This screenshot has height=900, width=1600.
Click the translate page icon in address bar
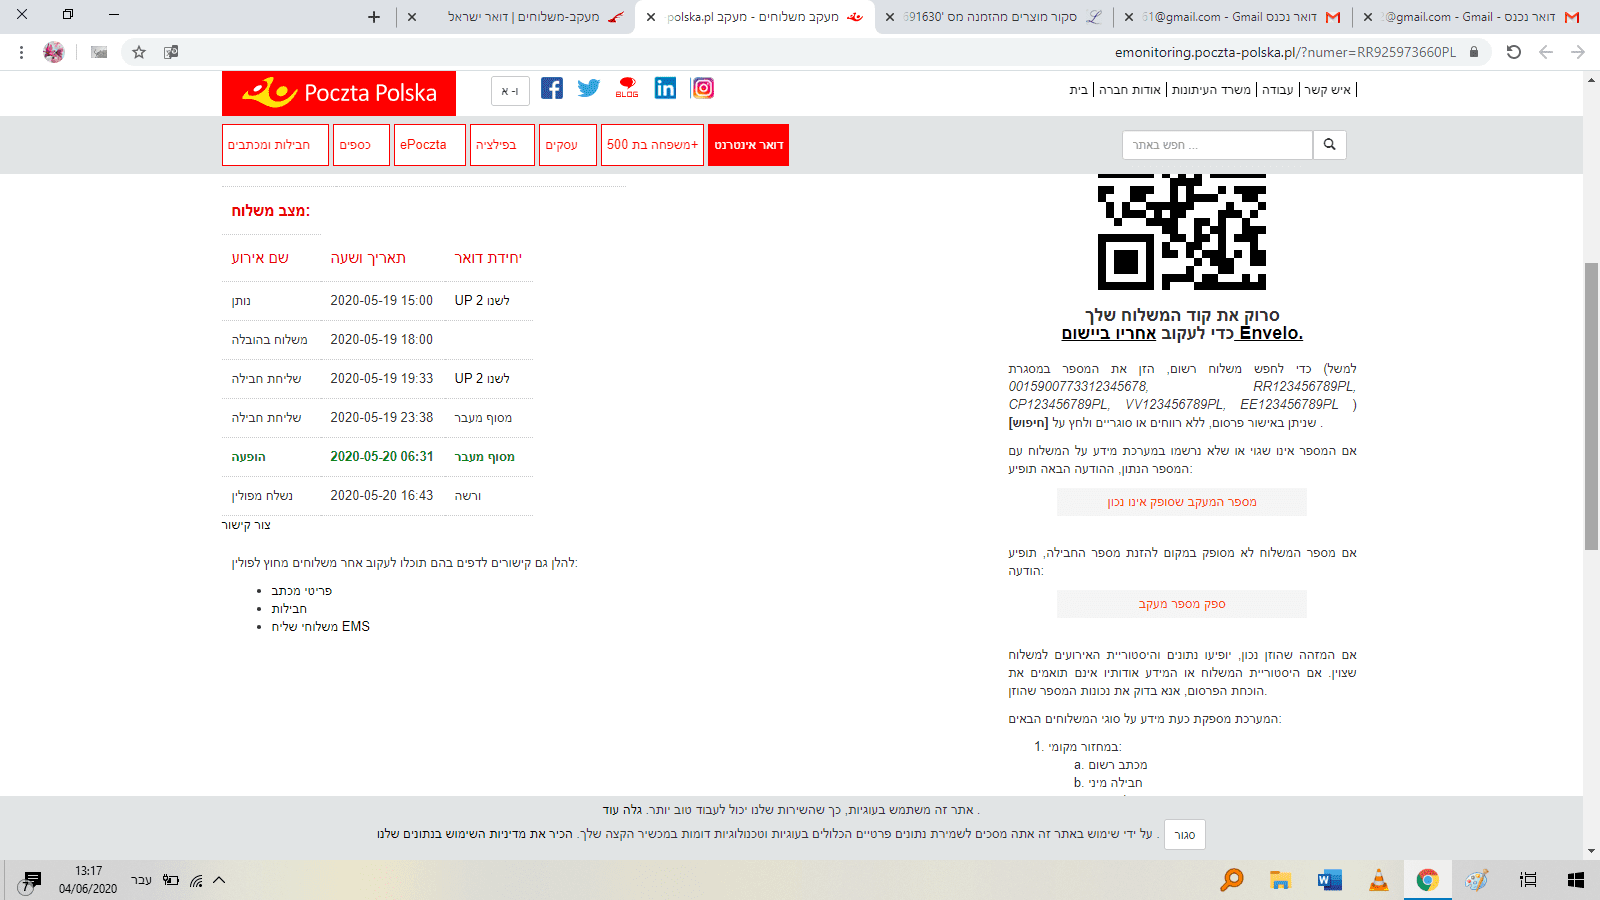[171, 52]
